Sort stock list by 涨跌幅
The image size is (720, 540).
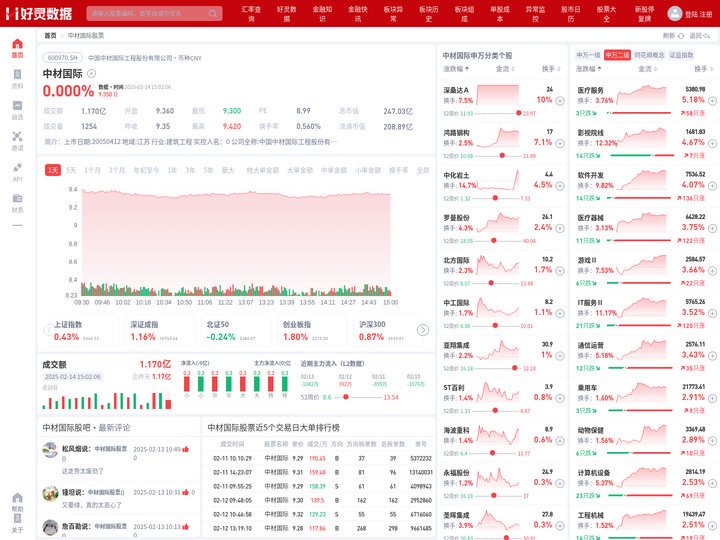[x=456, y=69]
